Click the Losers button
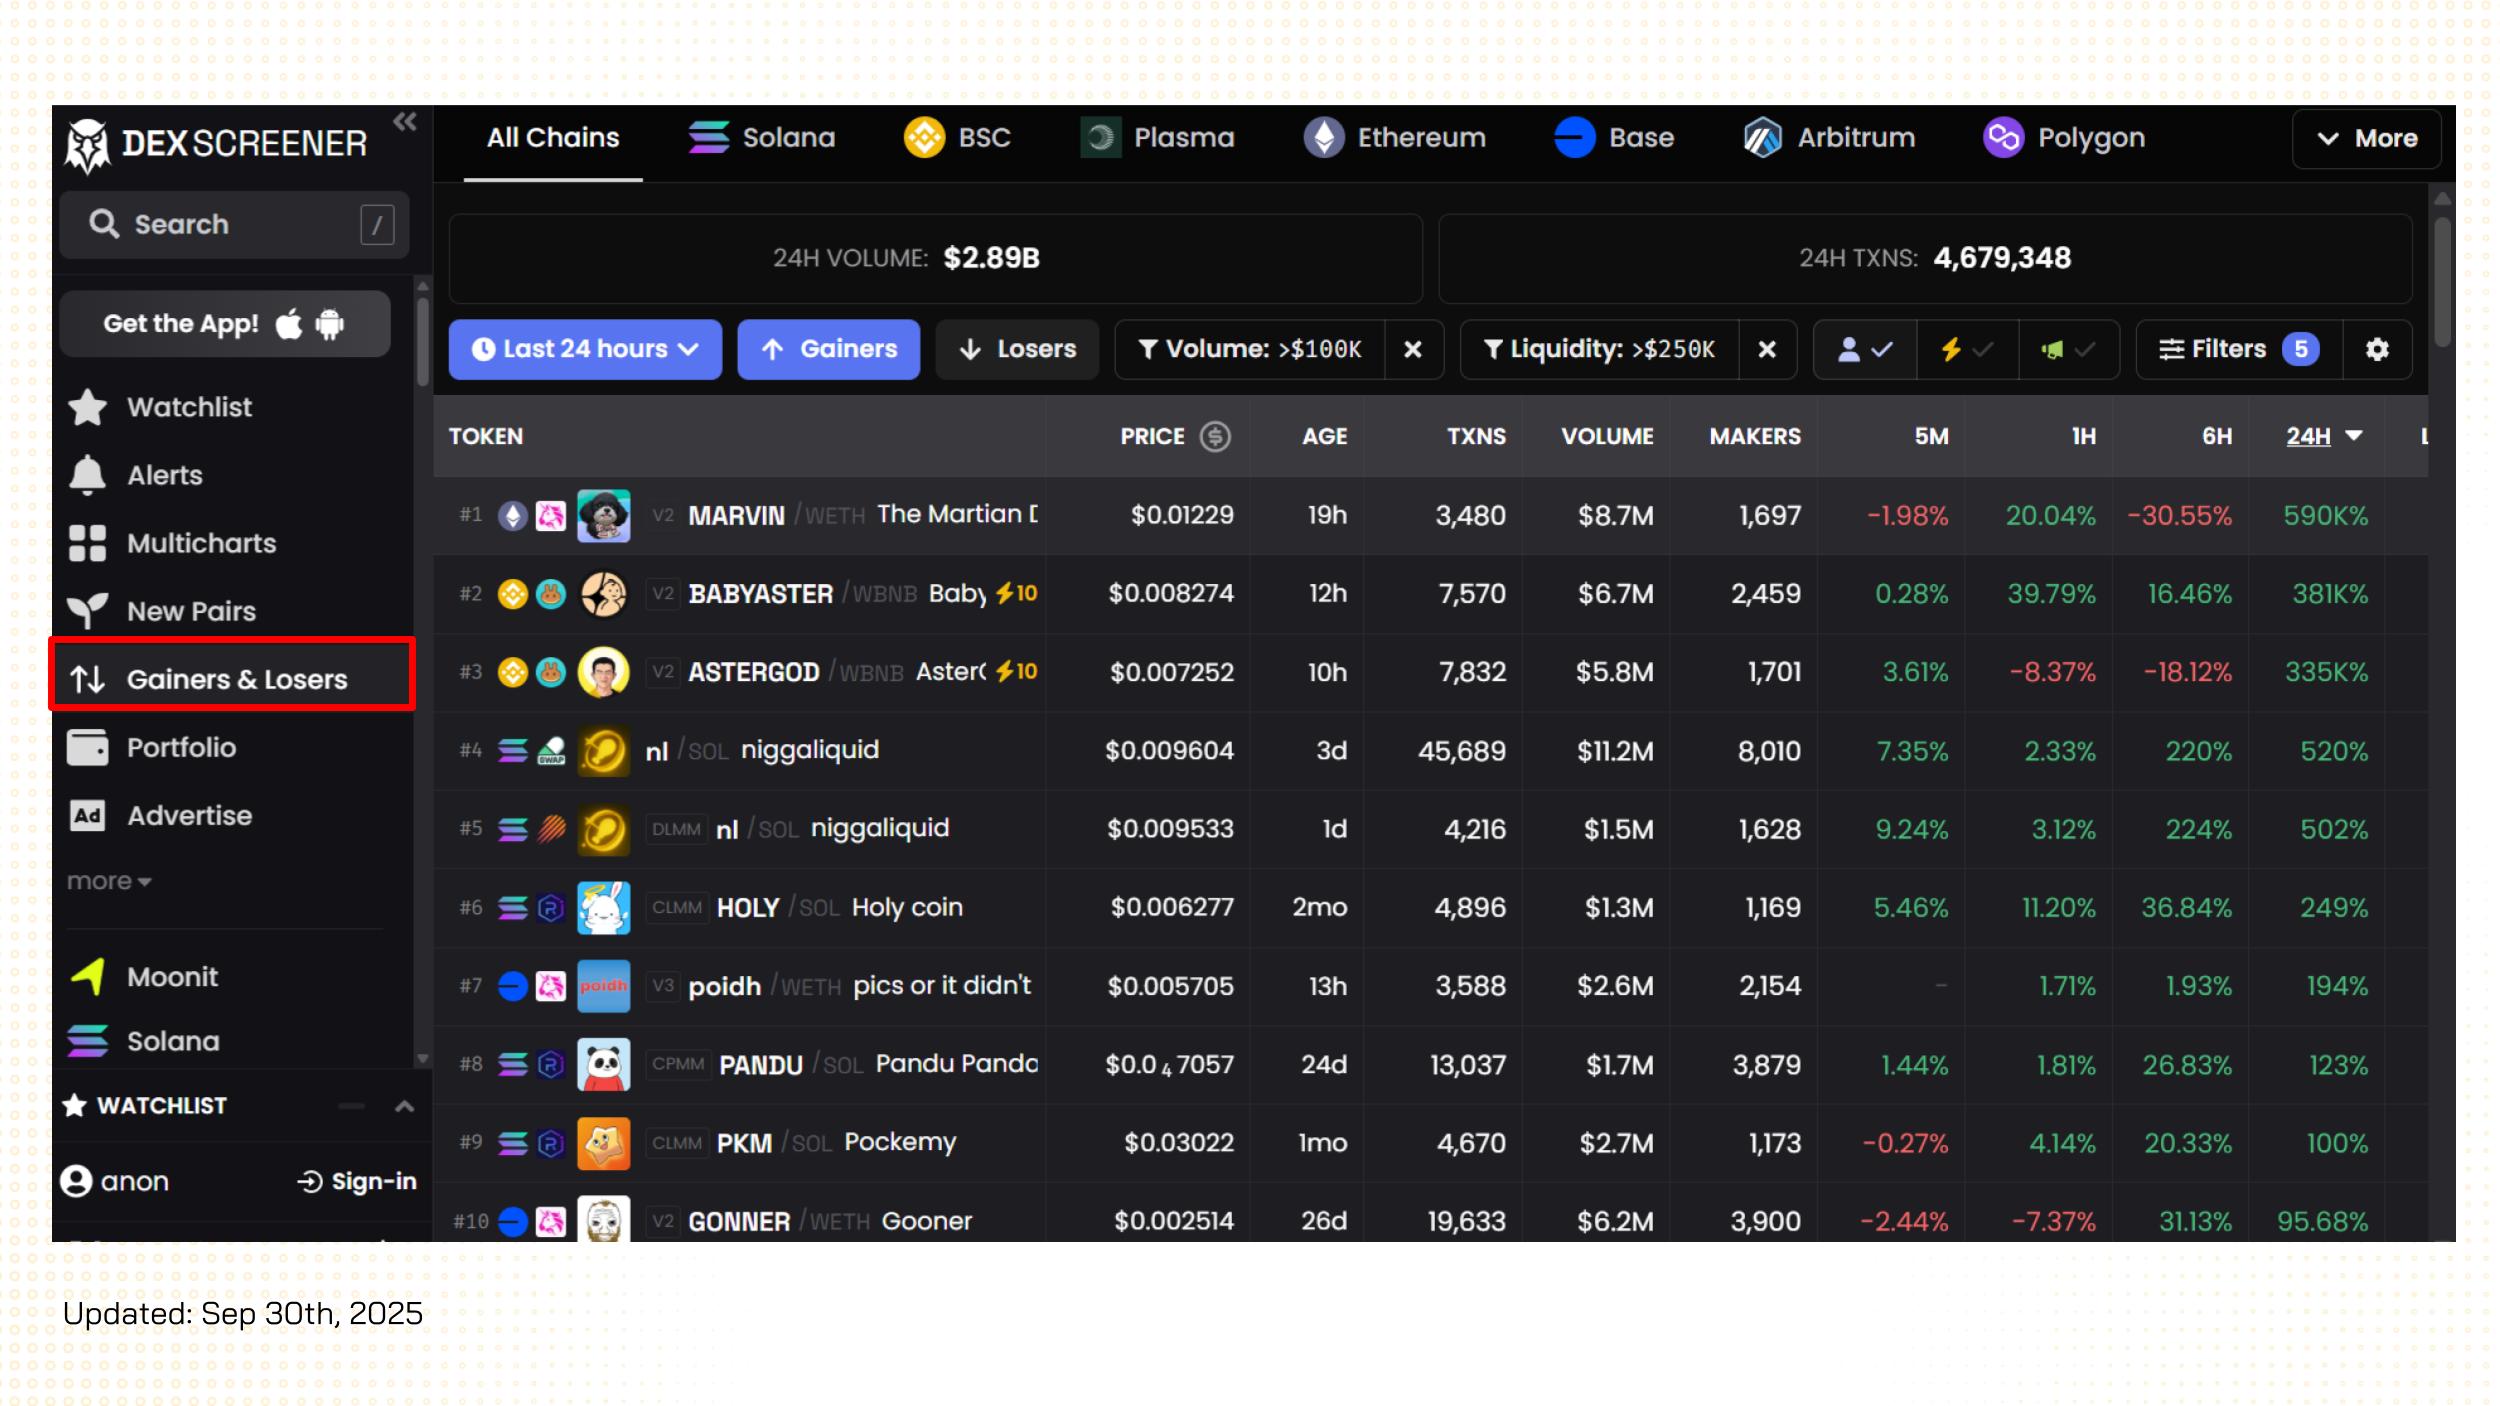Image resolution: width=2500 pixels, height=1406 pixels. pyautogui.click(x=1017, y=349)
